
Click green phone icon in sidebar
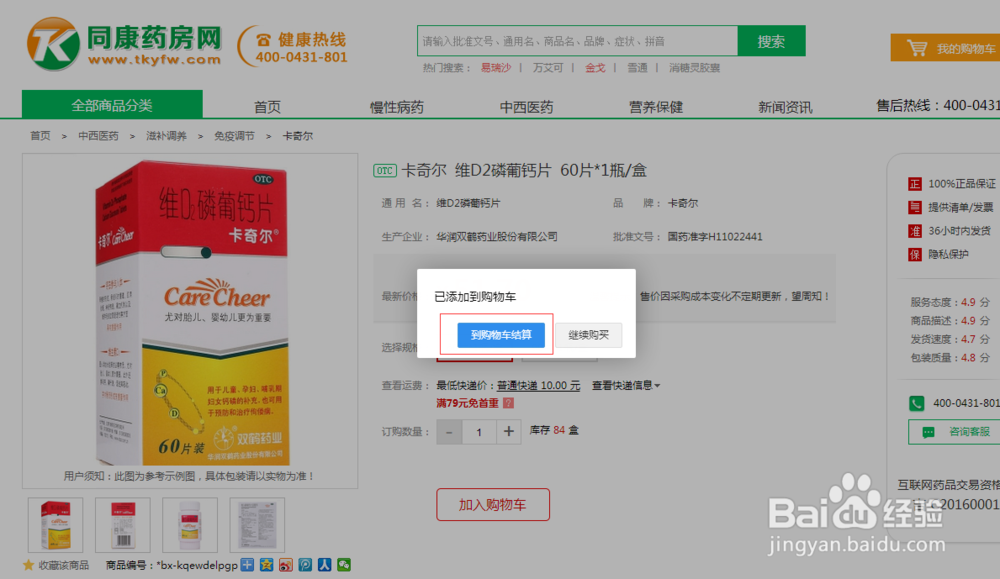pyautogui.click(x=916, y=403)
